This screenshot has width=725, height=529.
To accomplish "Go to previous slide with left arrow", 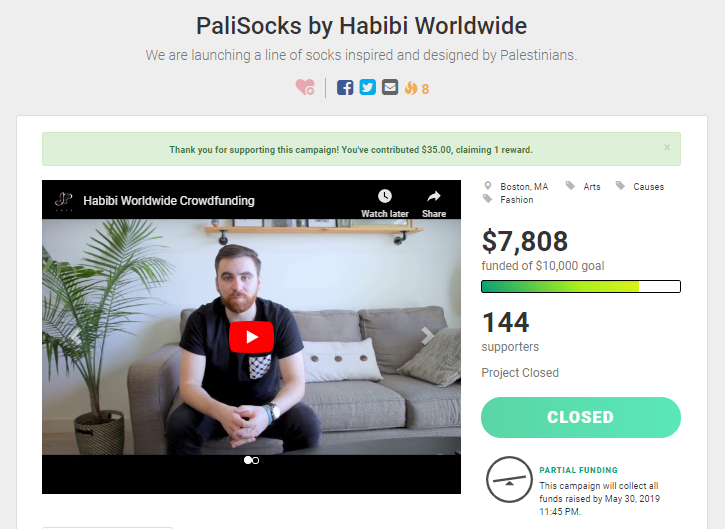I will 75,336.
